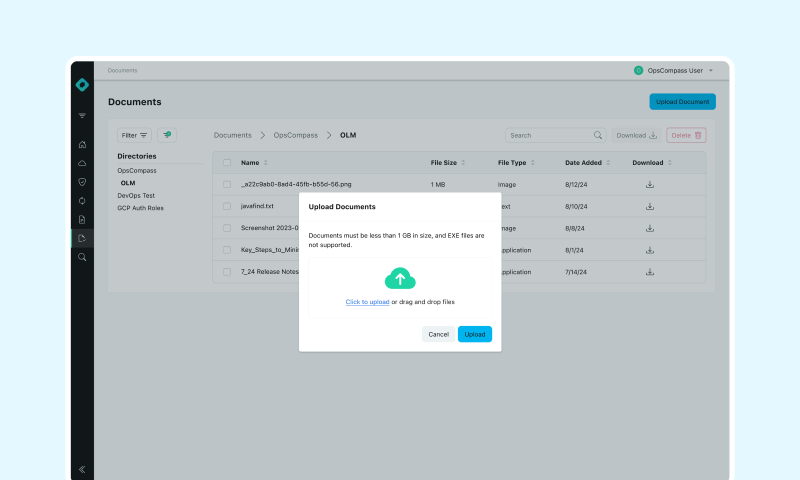The height and width of the screenshot is (480, 800).
Task: Check the Key_Steps_to_Mini row checkbox
Action: [x=227, y=250]
